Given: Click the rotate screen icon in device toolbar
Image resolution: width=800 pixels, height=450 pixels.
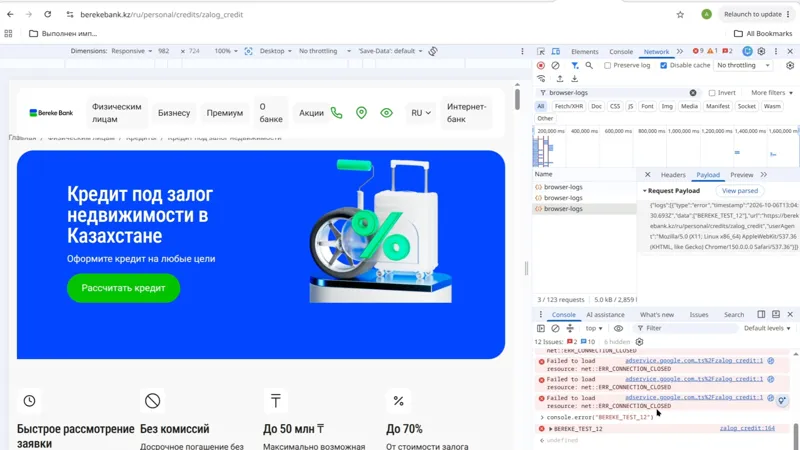Looking at the screenshot, I should [x=433, y=51].
